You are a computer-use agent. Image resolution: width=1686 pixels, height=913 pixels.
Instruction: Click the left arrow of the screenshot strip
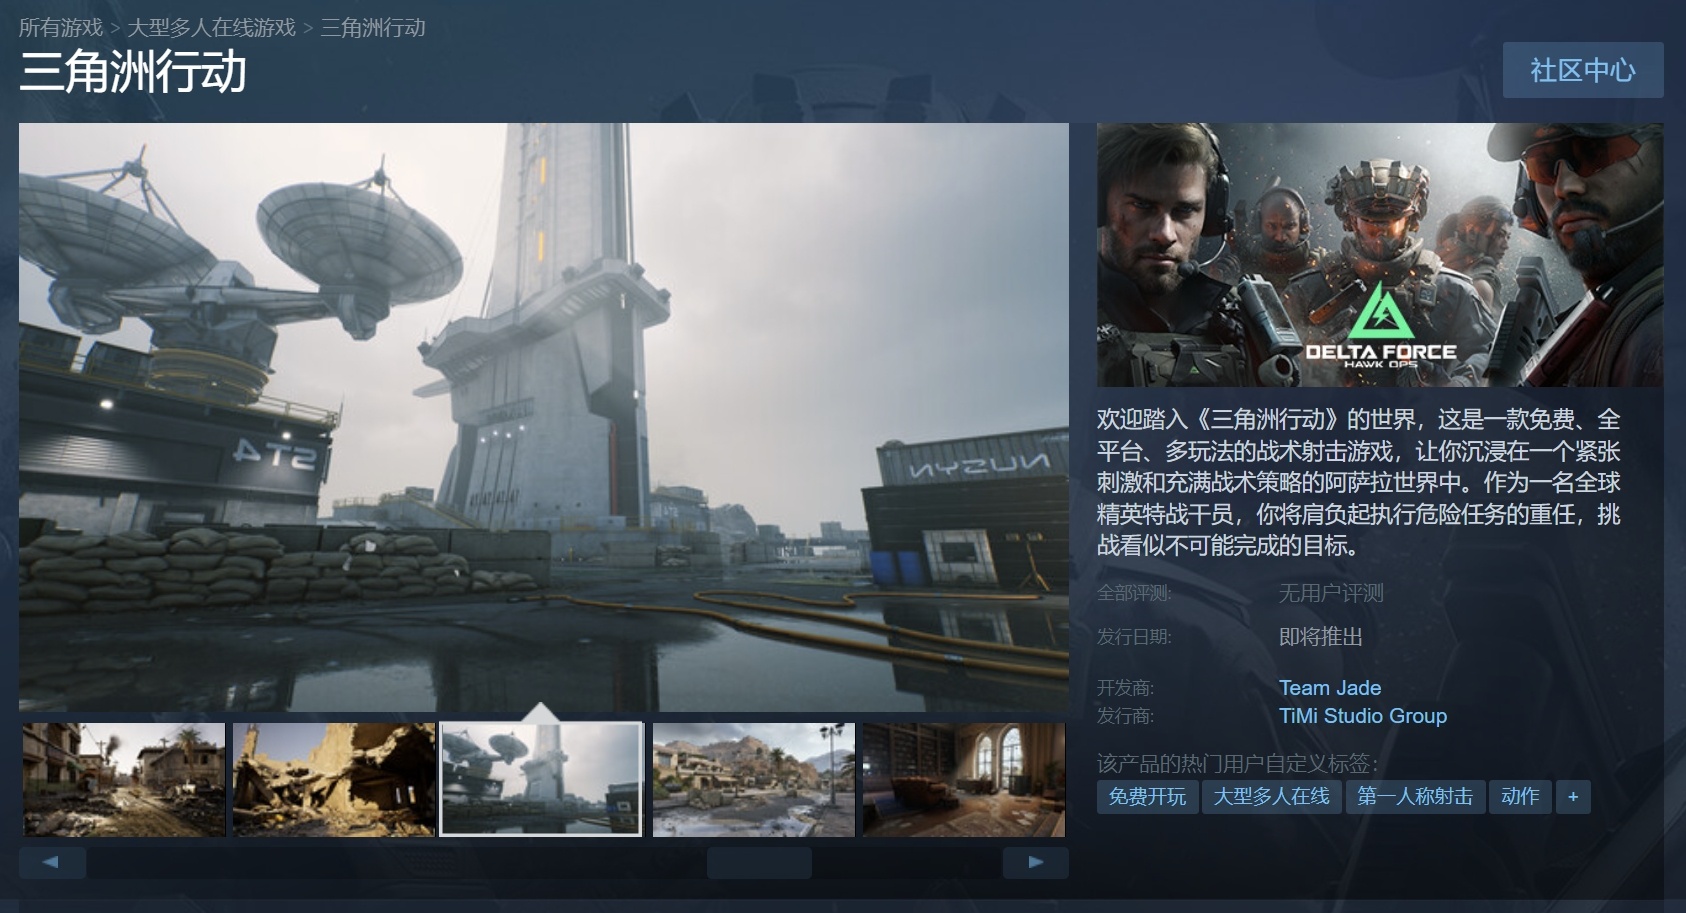point(52,862)
